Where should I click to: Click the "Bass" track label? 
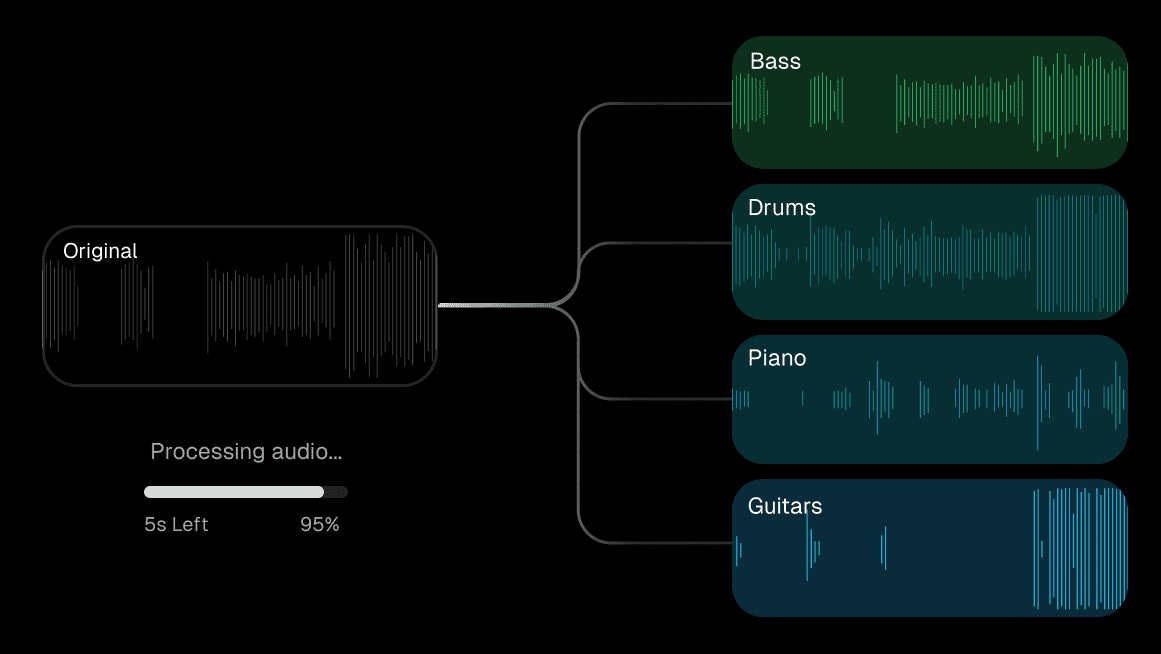tap(775, 61)
